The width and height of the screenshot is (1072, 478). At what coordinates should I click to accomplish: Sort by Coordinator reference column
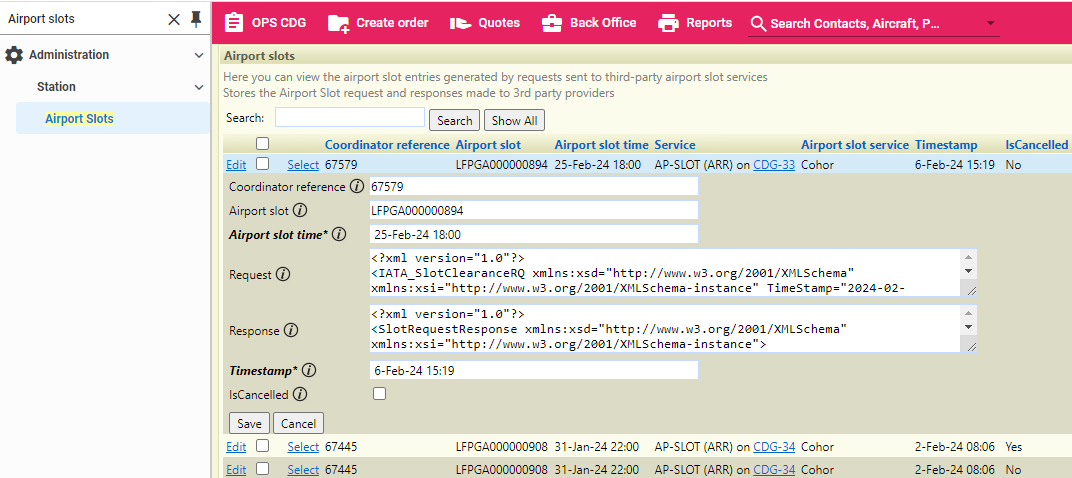tap(387, 145)
